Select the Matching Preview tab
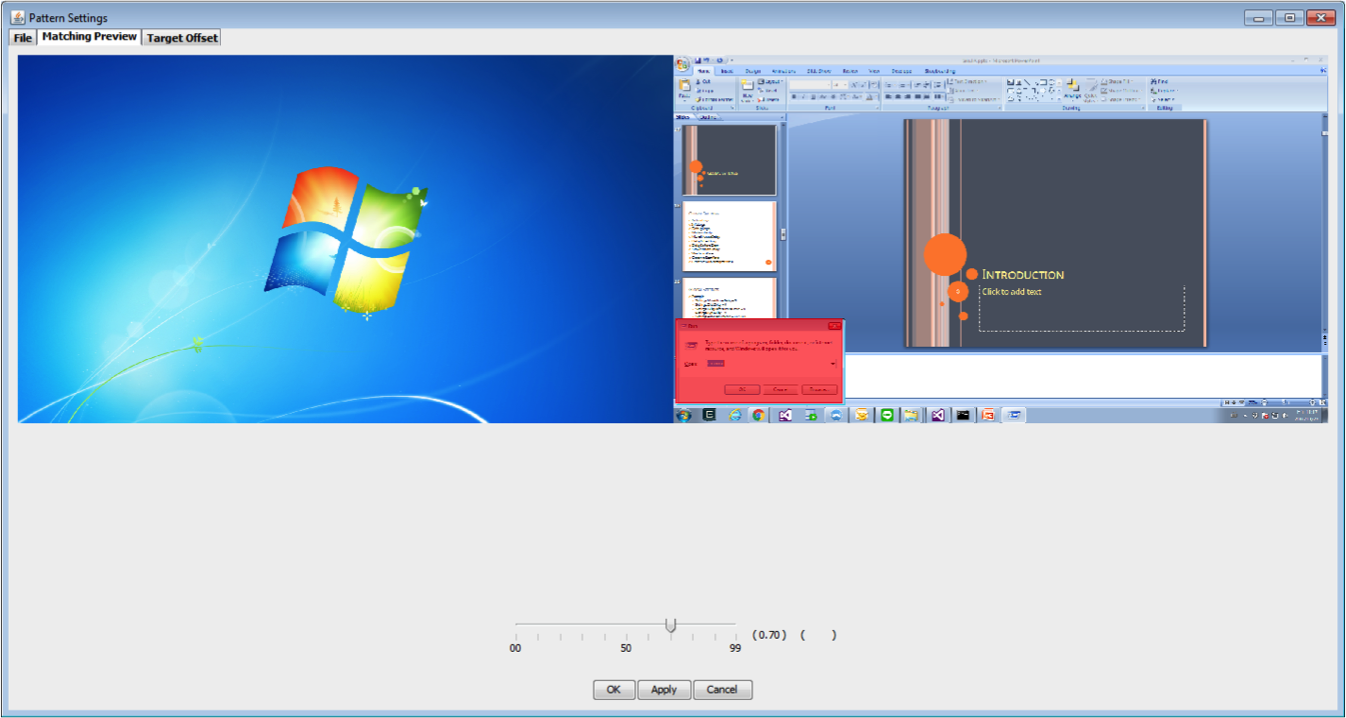 89,37
